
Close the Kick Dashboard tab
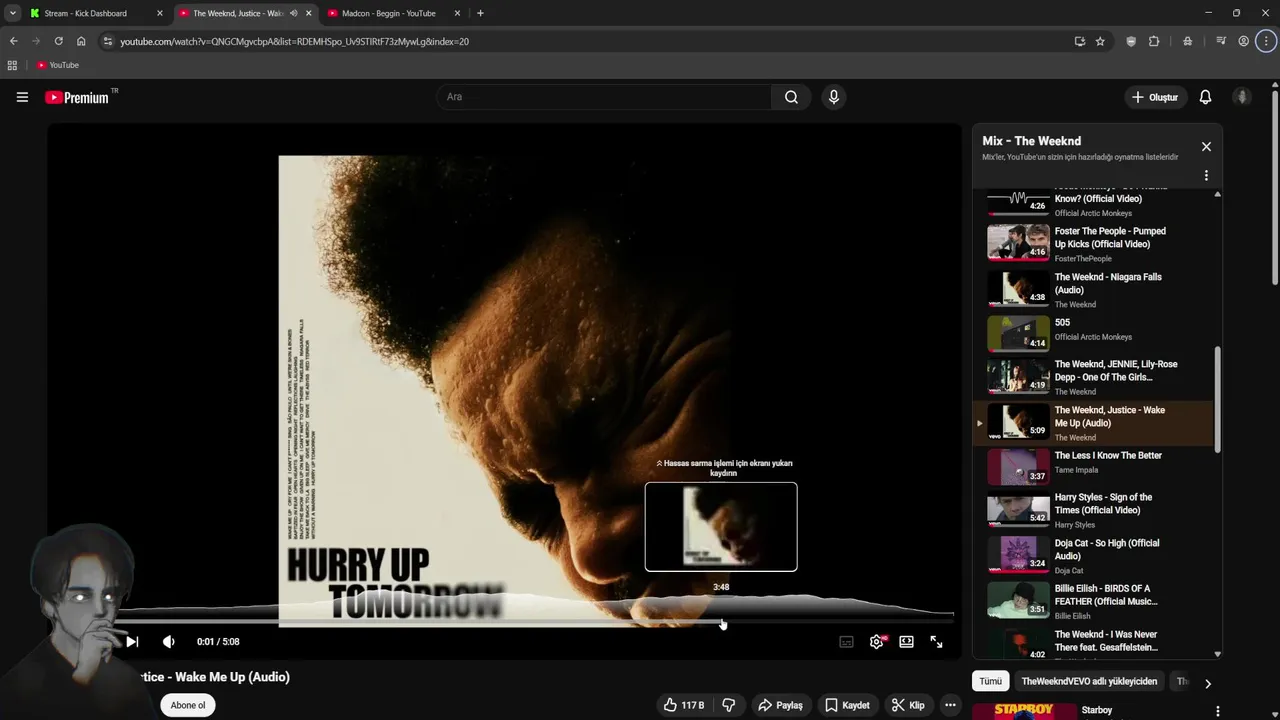click(159, 13)
